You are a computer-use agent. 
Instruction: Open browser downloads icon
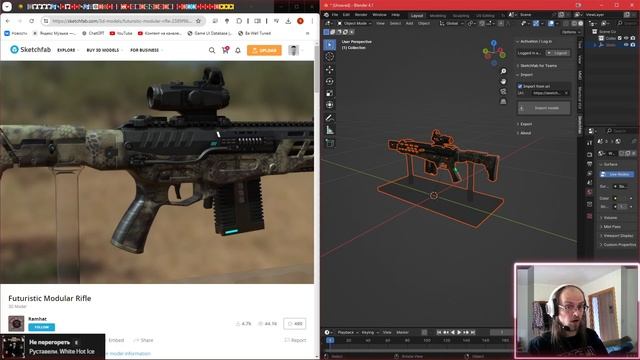[x=288, y=21]
